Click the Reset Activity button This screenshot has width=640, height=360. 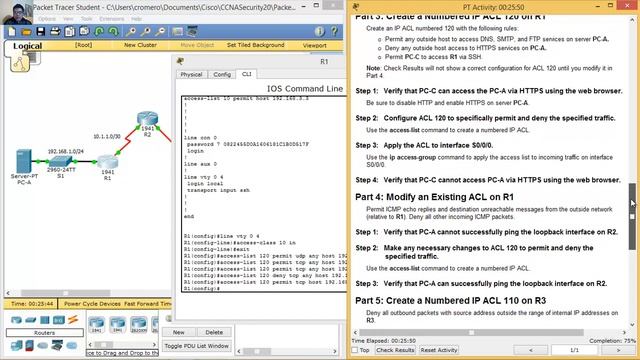click(439, 350)
